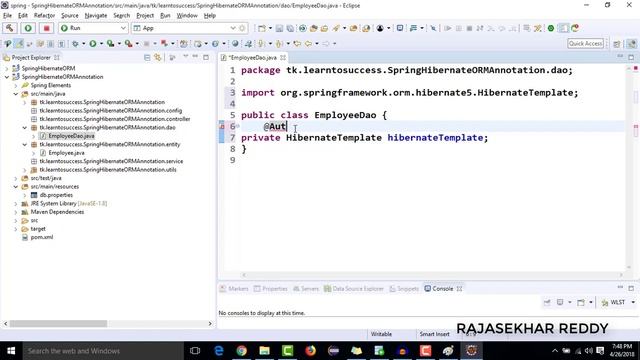This screenshot has height=360, width=640.
Task: Click the gear icon next to App dropdown
Action: [x=242, y=28]
